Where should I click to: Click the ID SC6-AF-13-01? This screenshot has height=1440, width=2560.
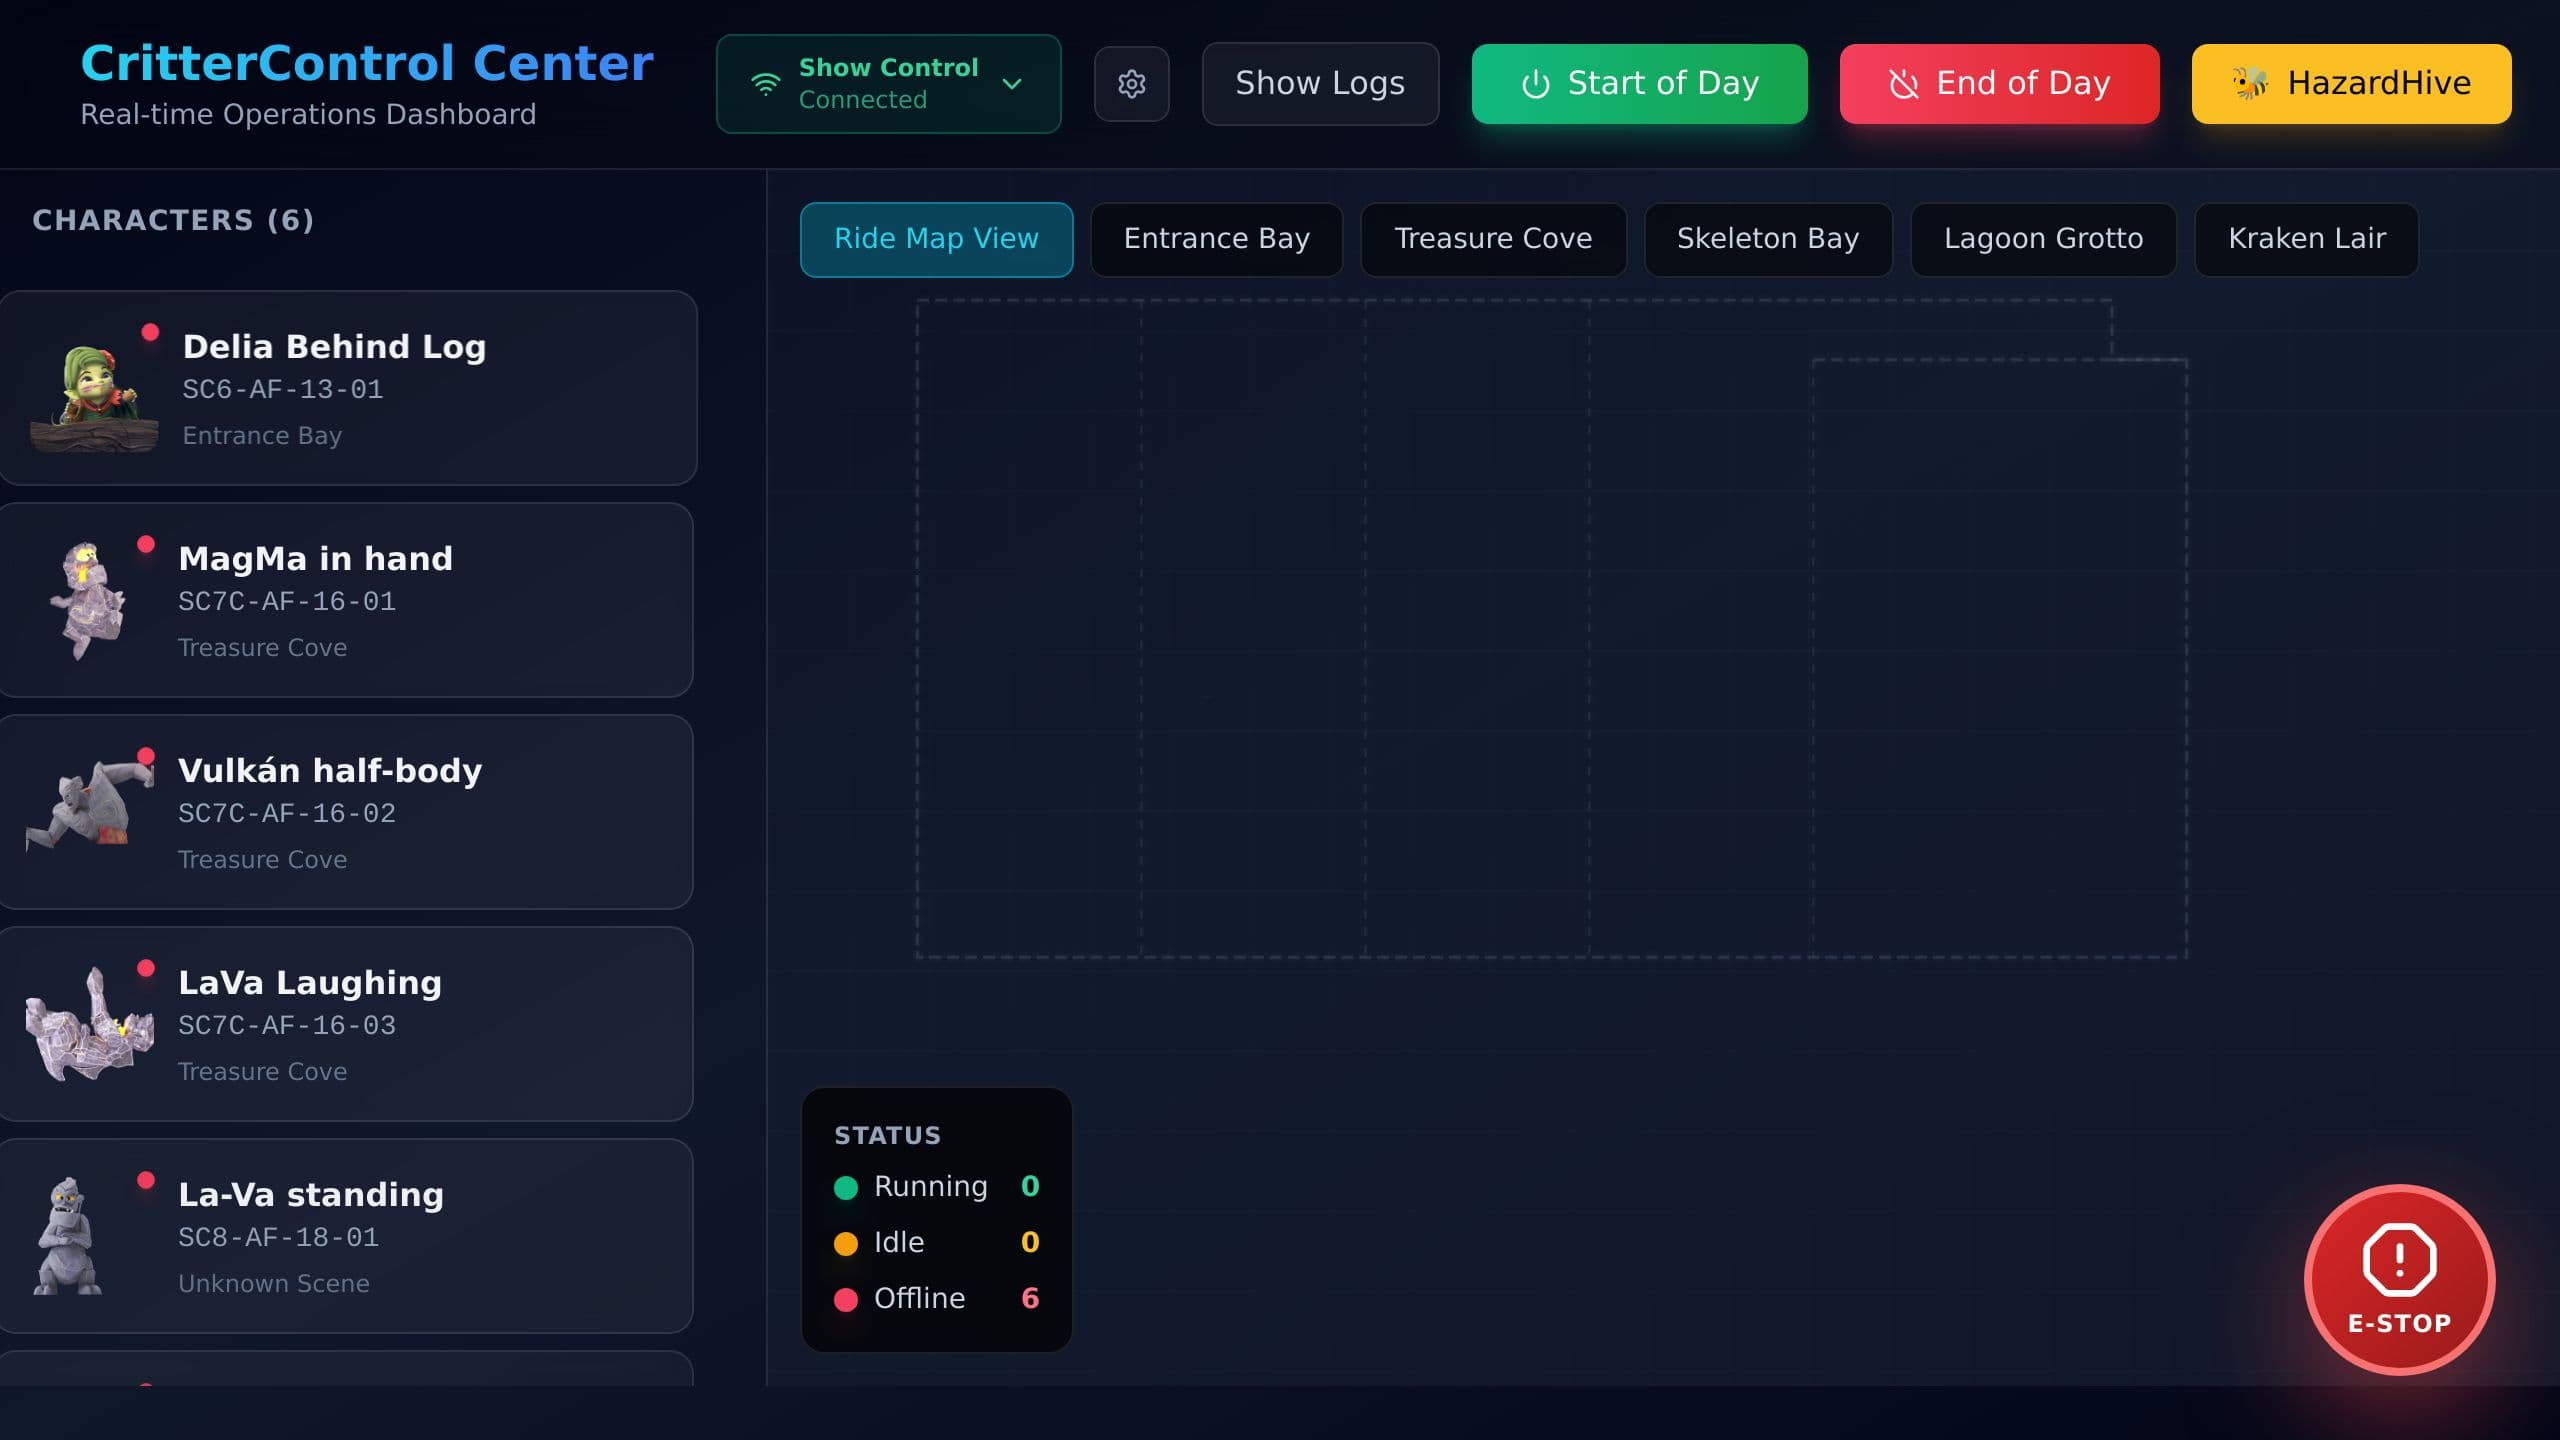pos(282,389)
